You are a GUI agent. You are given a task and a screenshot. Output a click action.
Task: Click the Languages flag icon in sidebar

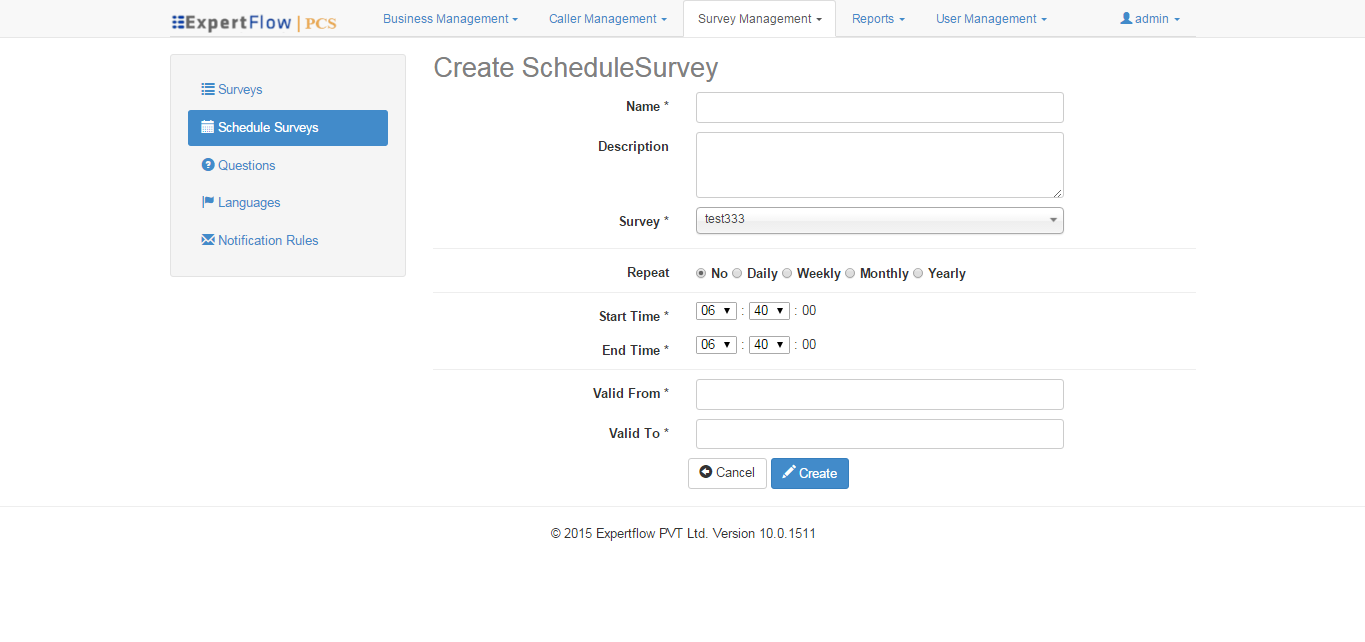(207, 202)
